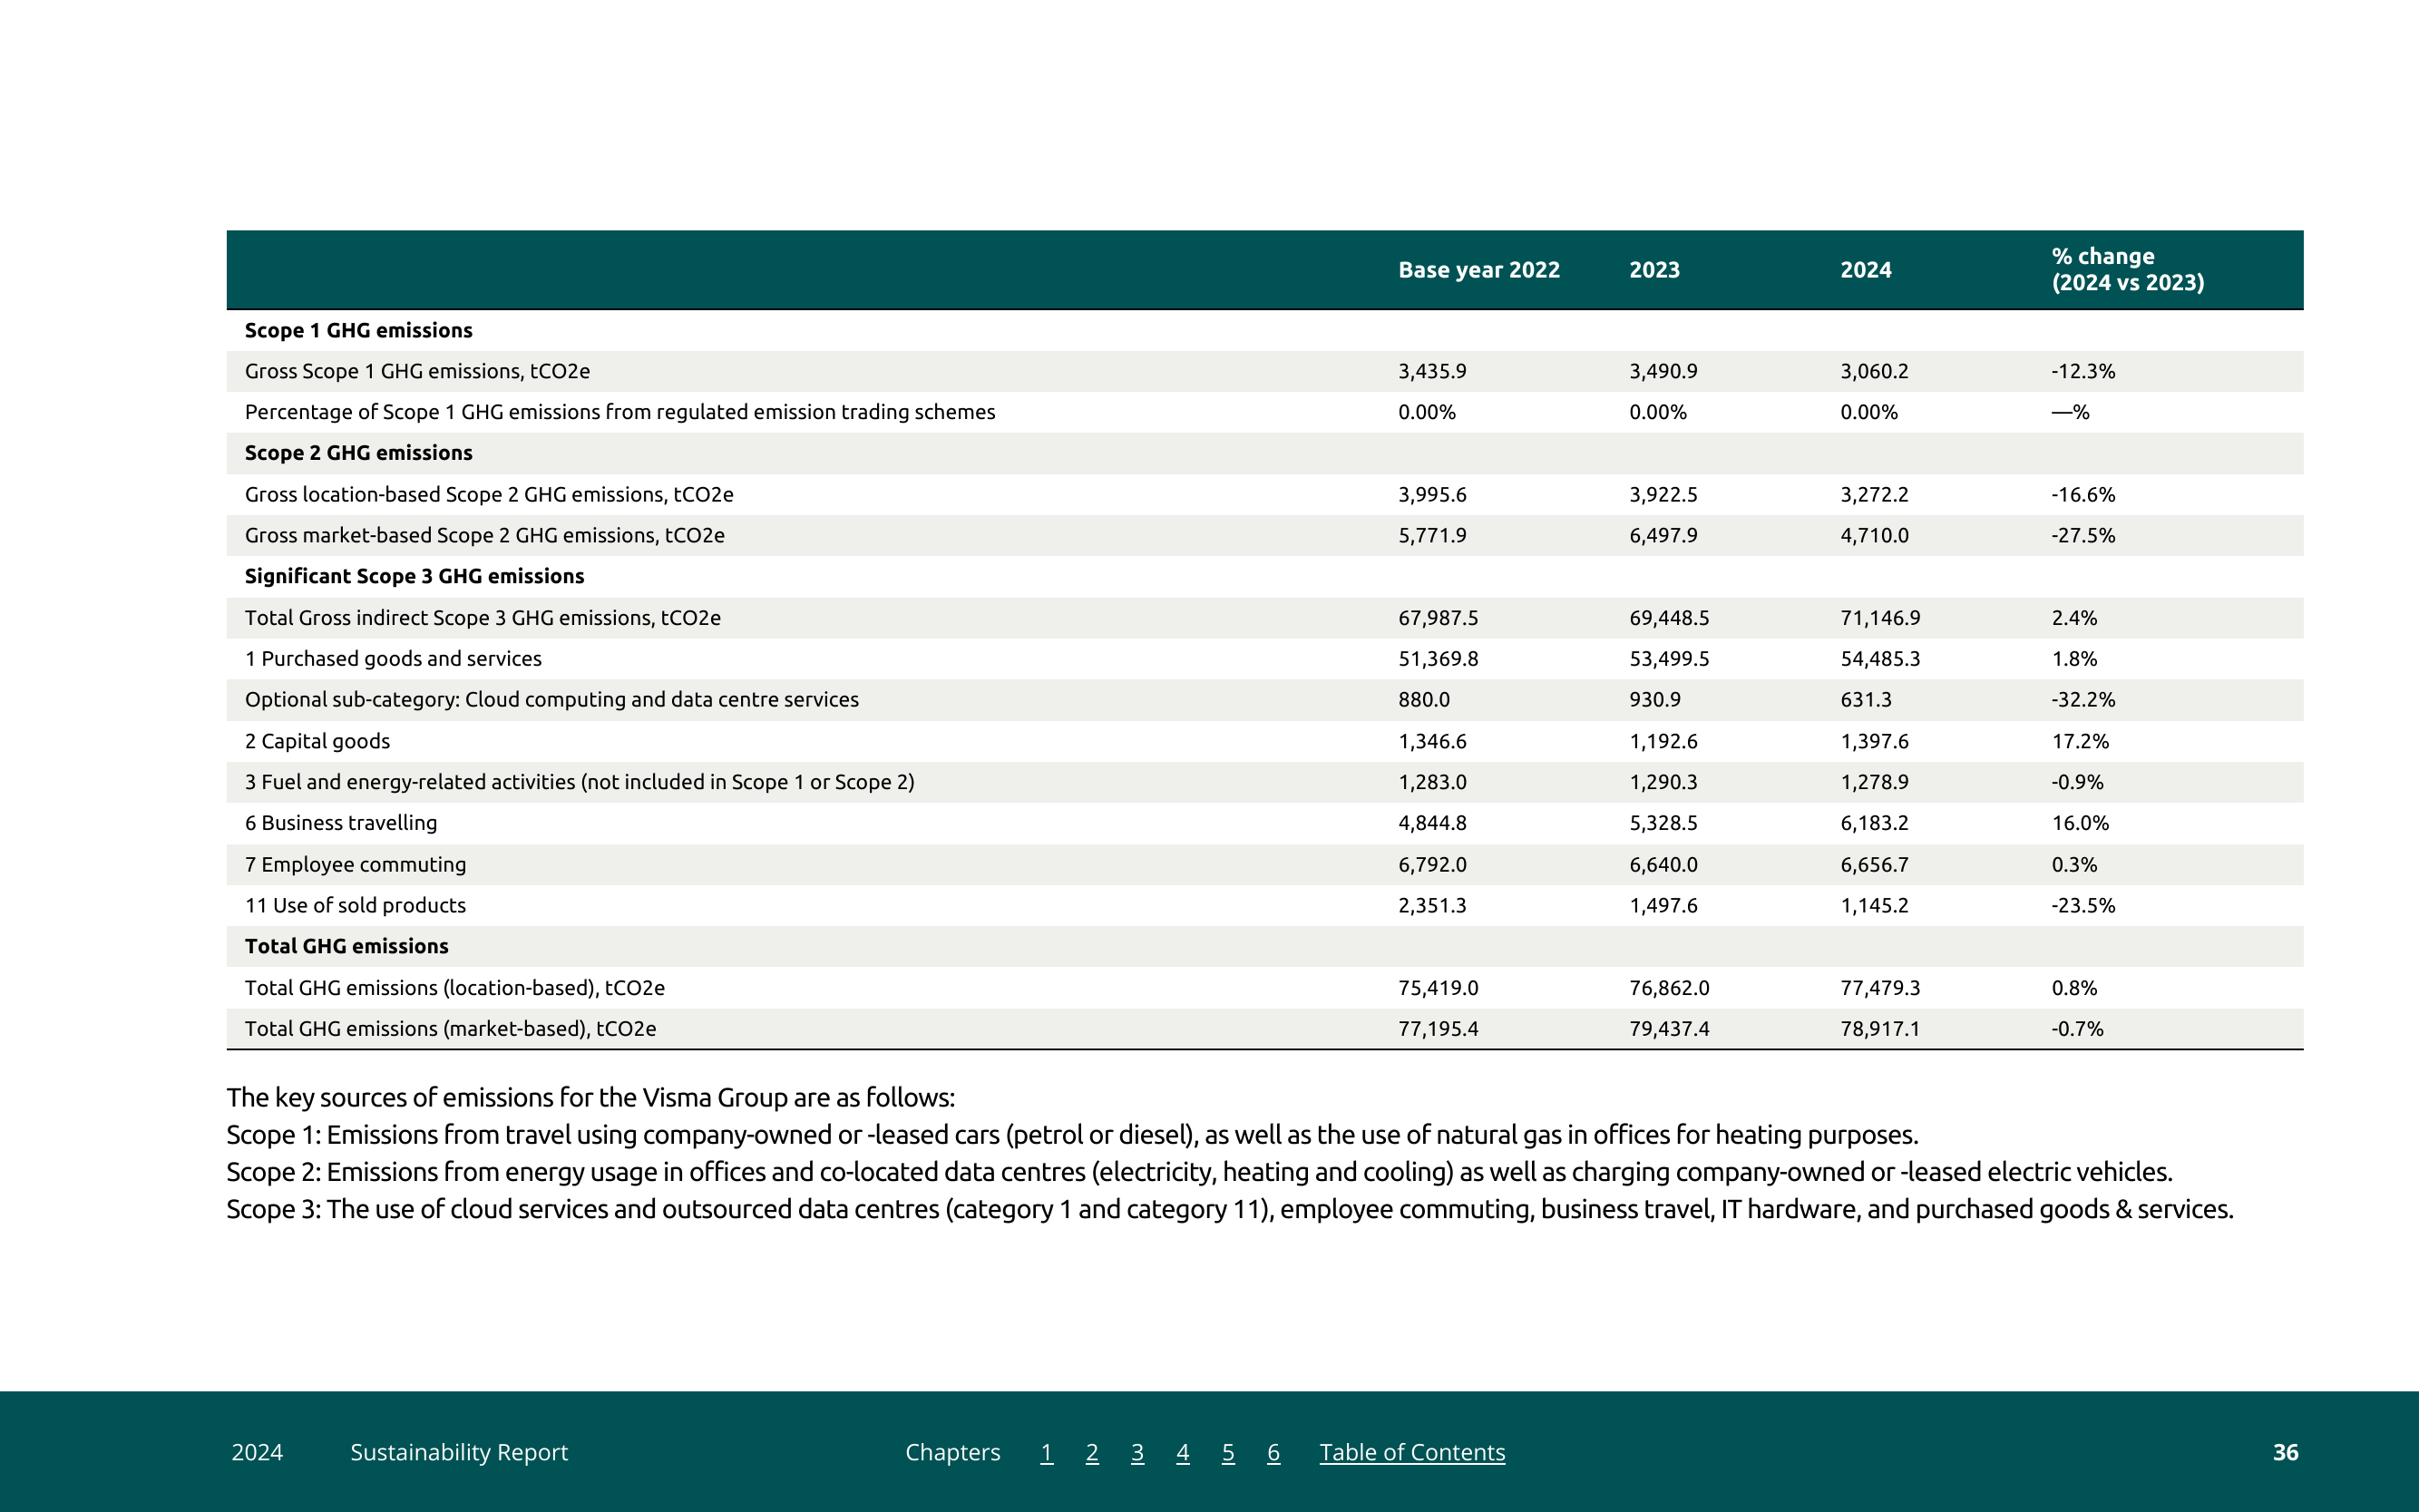Click the -32.2% cloud computing change

point(2083,700)
